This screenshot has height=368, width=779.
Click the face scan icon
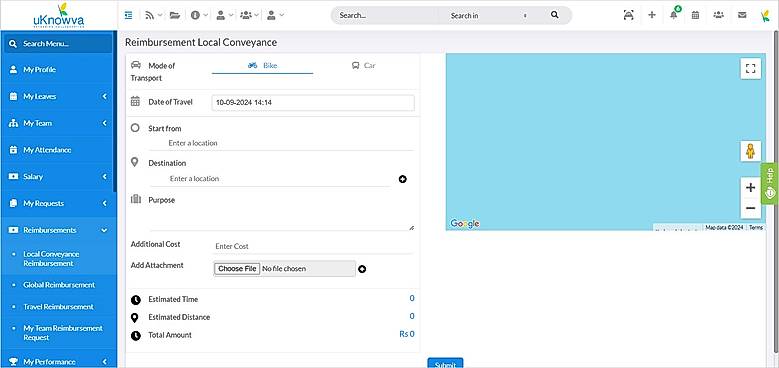628,15
